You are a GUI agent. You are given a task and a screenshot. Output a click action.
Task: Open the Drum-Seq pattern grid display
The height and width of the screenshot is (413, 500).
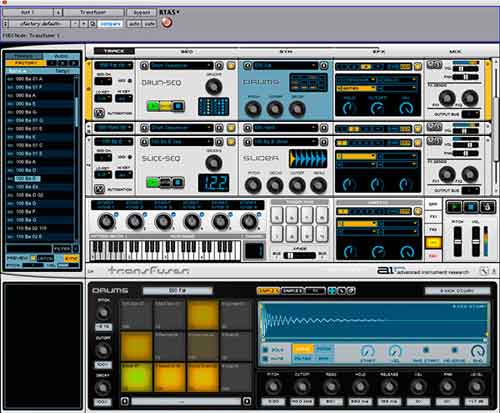pyautogui.click(x=213, y=106)
